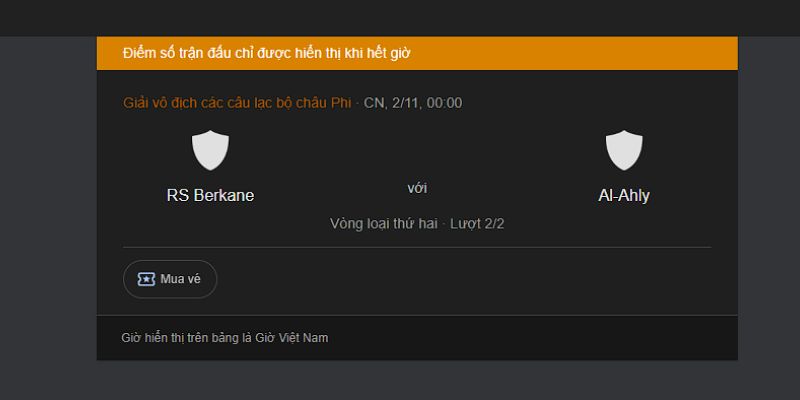Click the gray page margin left of the card
Image resolution: width=800 pixels, height=400 pixels.
[48, 200]
